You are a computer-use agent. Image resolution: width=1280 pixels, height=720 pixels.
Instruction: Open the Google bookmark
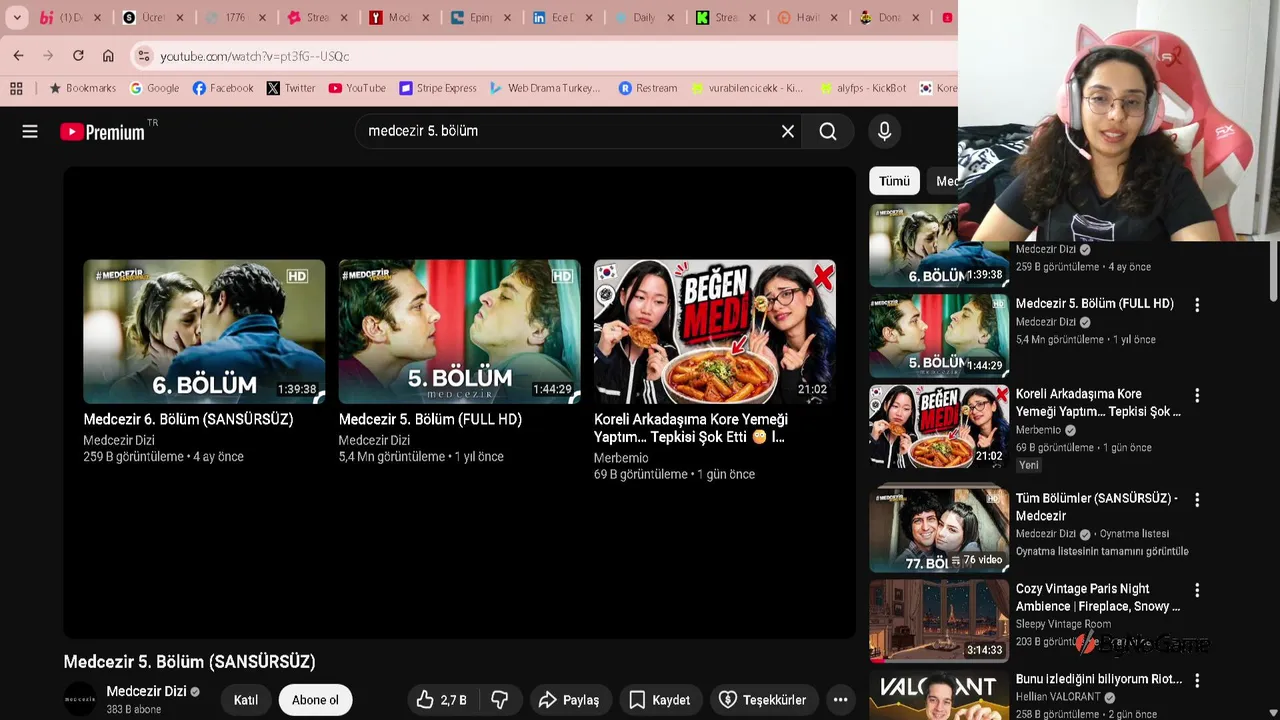pyautogui.click(x=155, y=88)
